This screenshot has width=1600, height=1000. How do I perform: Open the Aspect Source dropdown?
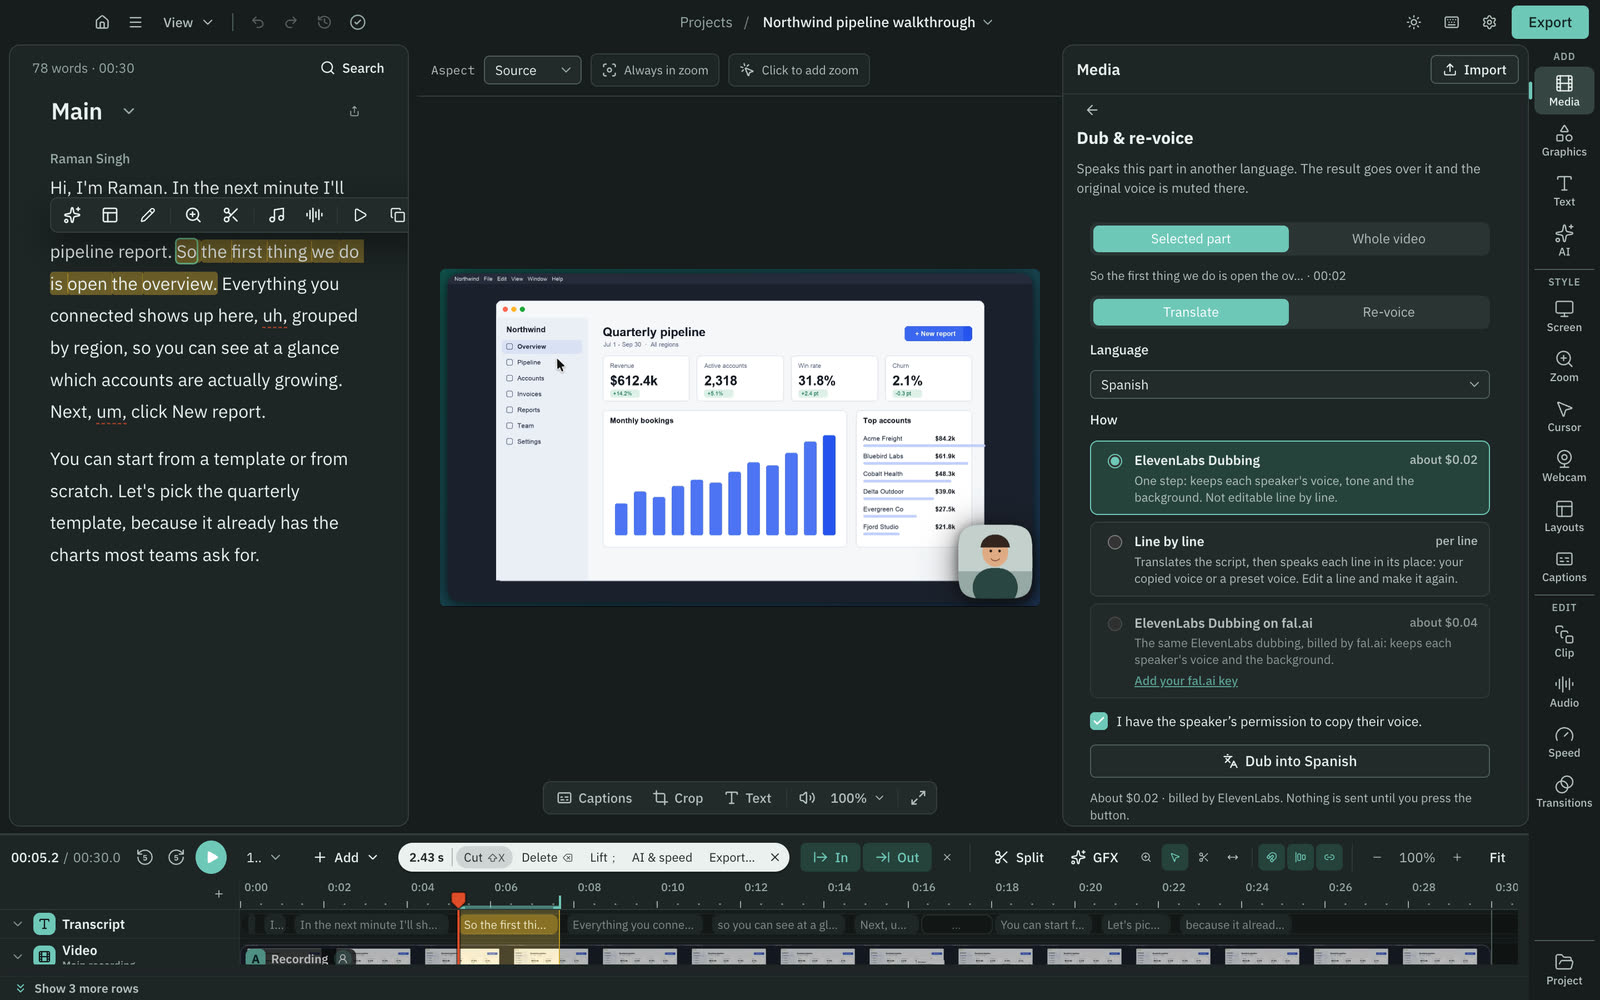(532, 70)
